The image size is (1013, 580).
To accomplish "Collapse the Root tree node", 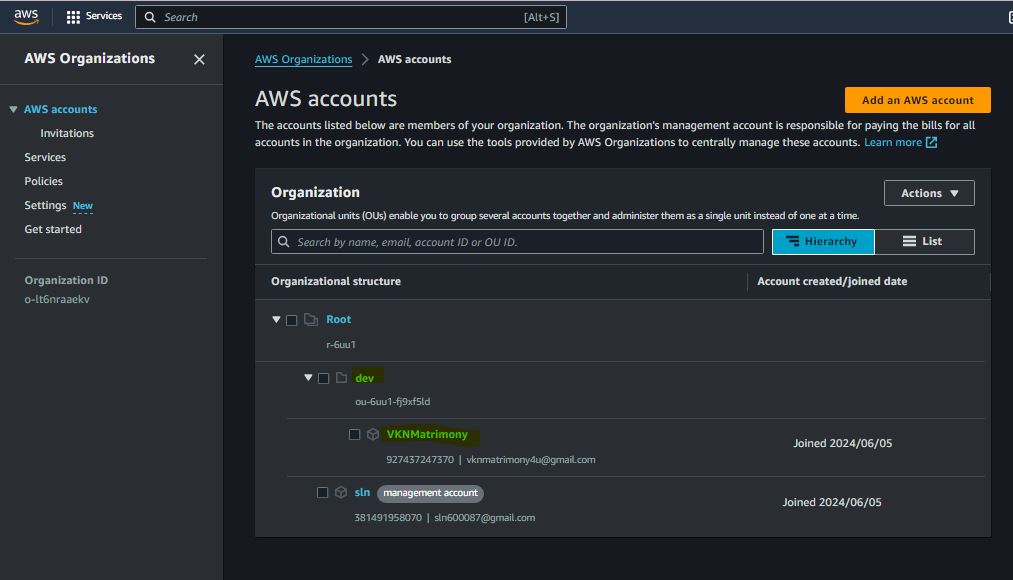I will [276, 320].
